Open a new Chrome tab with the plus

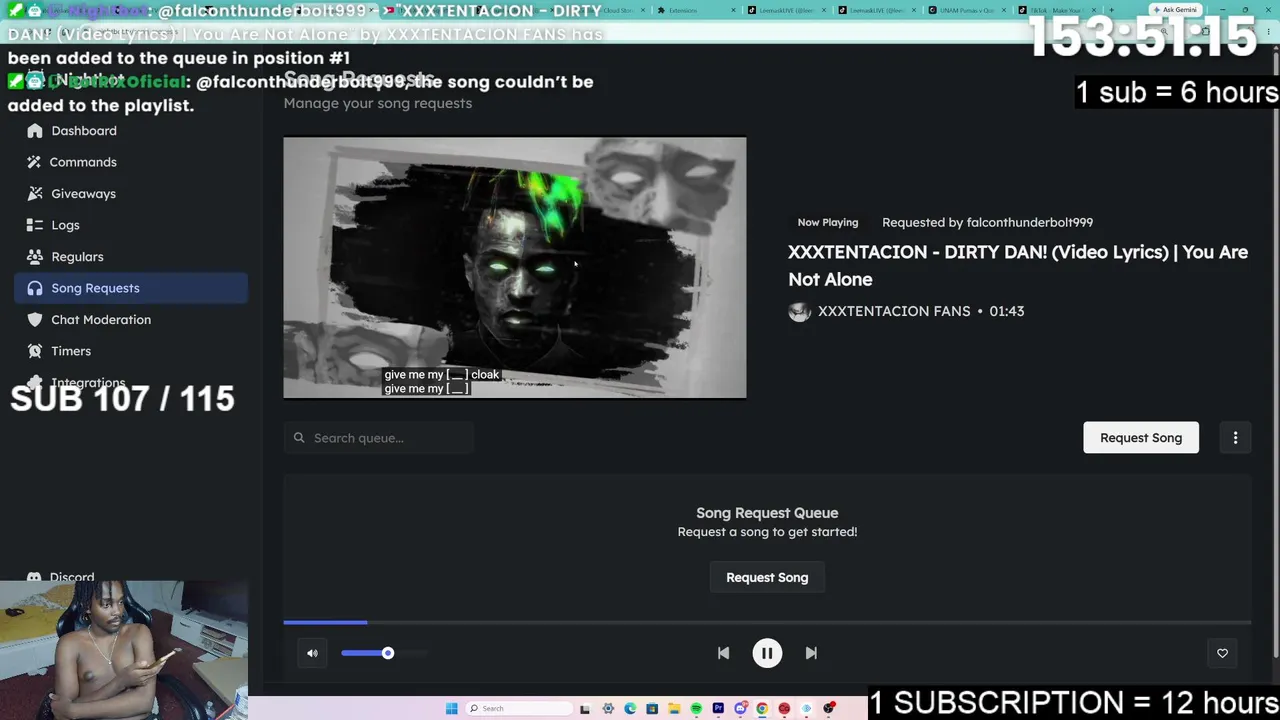tap(1111, 10)
